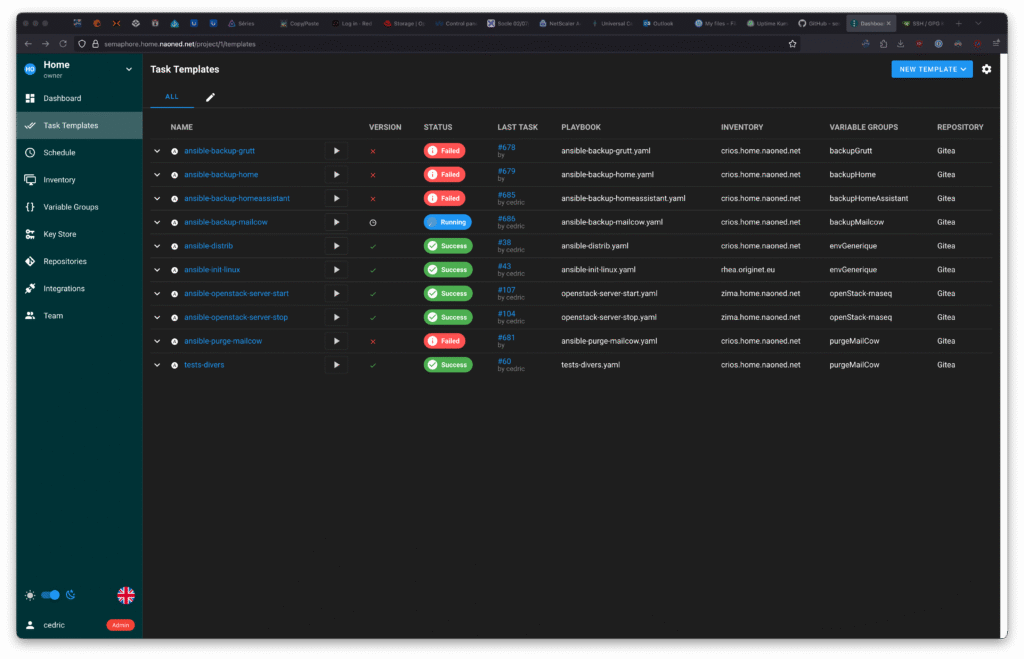Screen dimensions: 1024x659
Task: Click the UK flag language icon
Action: coord(126,595)
